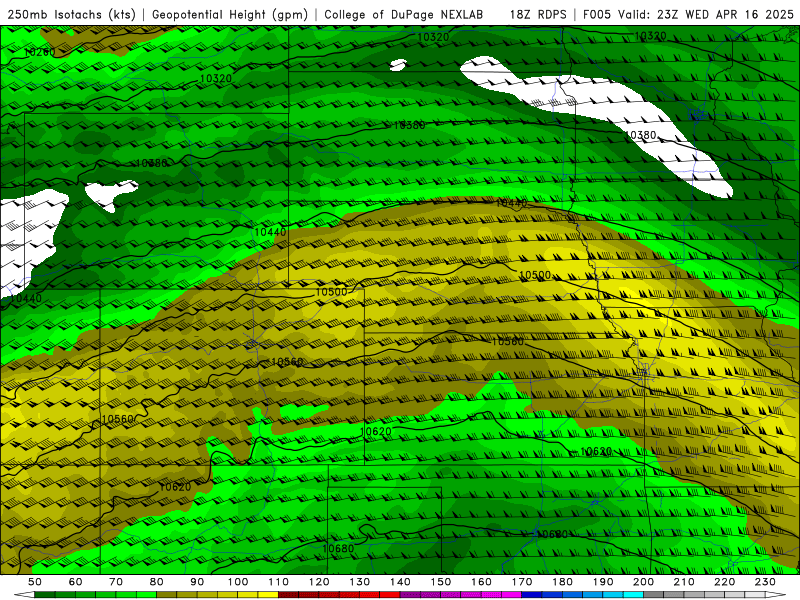
Task: Click the "College of DuPage NEXLAB" label
Action: point(404,15)
